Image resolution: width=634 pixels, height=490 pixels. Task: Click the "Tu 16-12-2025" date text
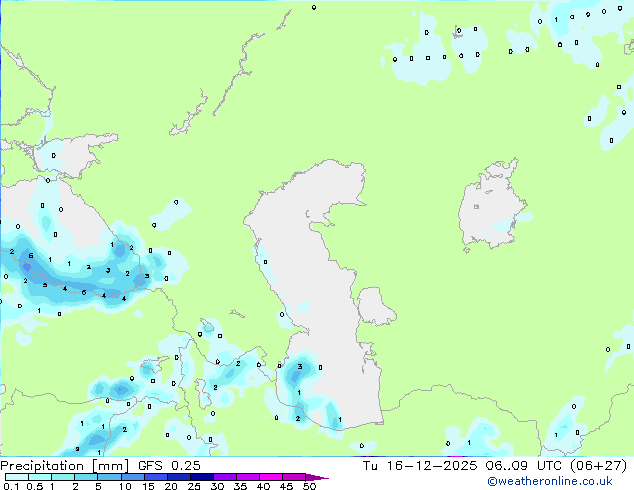(x=420, y=466)
